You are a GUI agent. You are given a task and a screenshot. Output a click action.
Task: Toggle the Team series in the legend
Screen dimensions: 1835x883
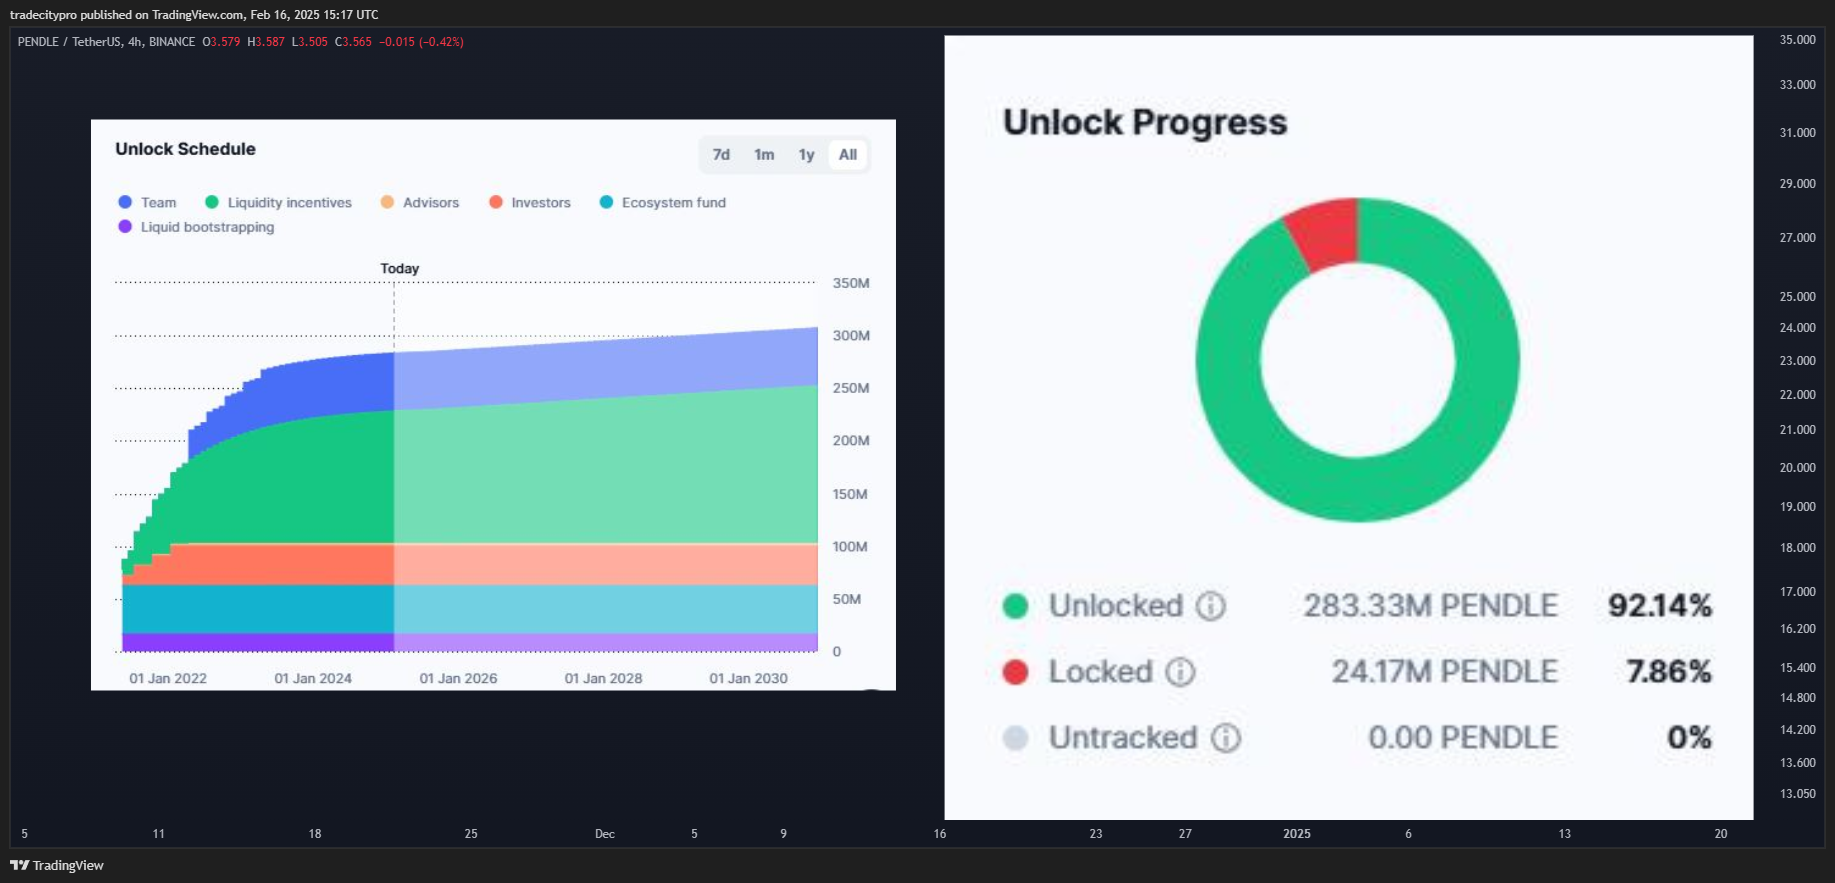147,202
